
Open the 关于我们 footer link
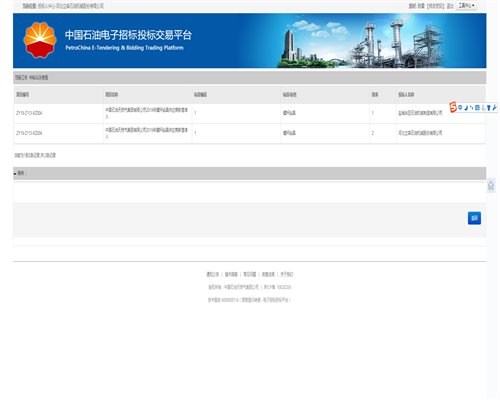click(287, 274)
